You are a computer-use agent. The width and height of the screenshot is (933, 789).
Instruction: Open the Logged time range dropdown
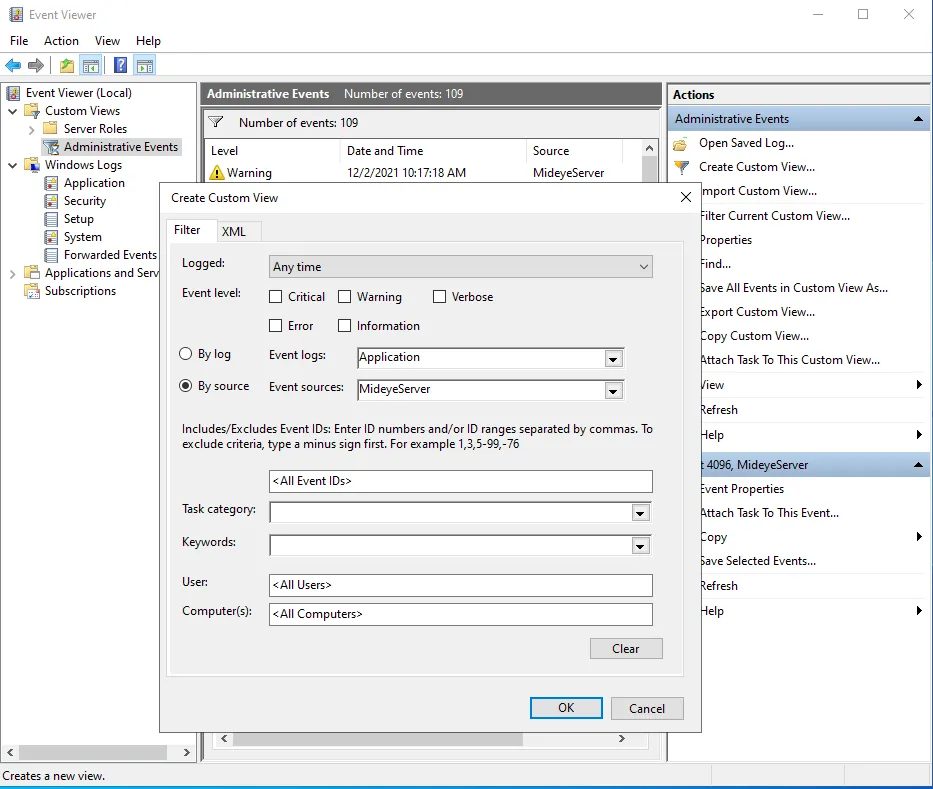[642, 266]
